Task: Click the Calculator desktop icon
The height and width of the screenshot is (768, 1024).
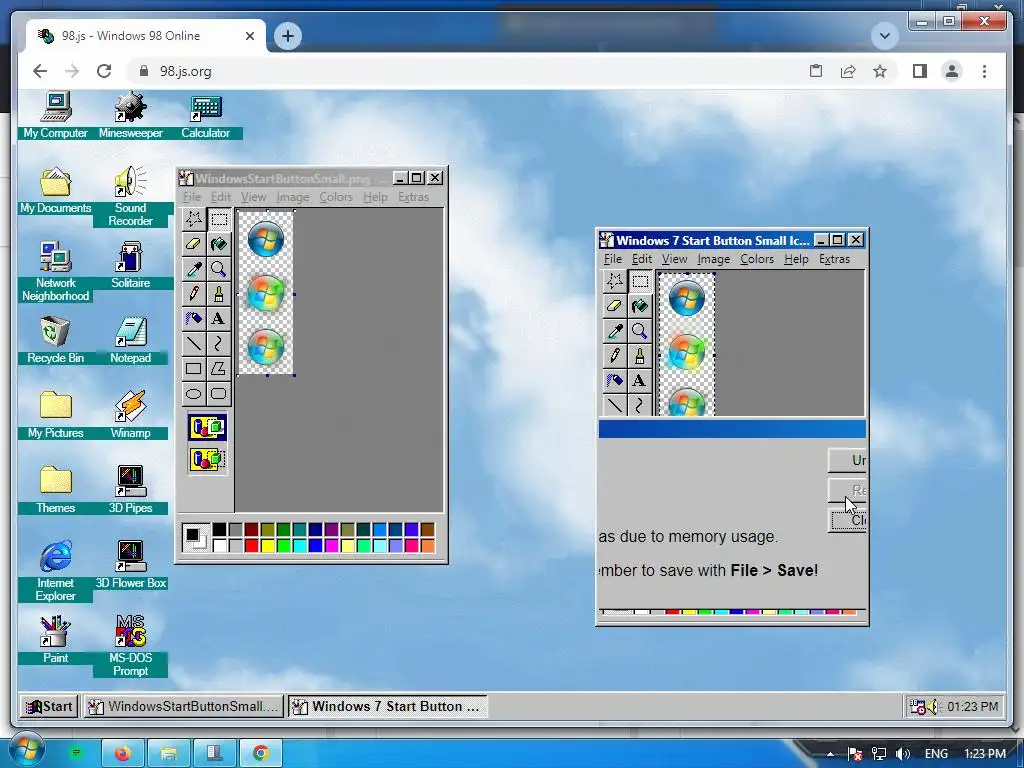Action: coord(205,116)
